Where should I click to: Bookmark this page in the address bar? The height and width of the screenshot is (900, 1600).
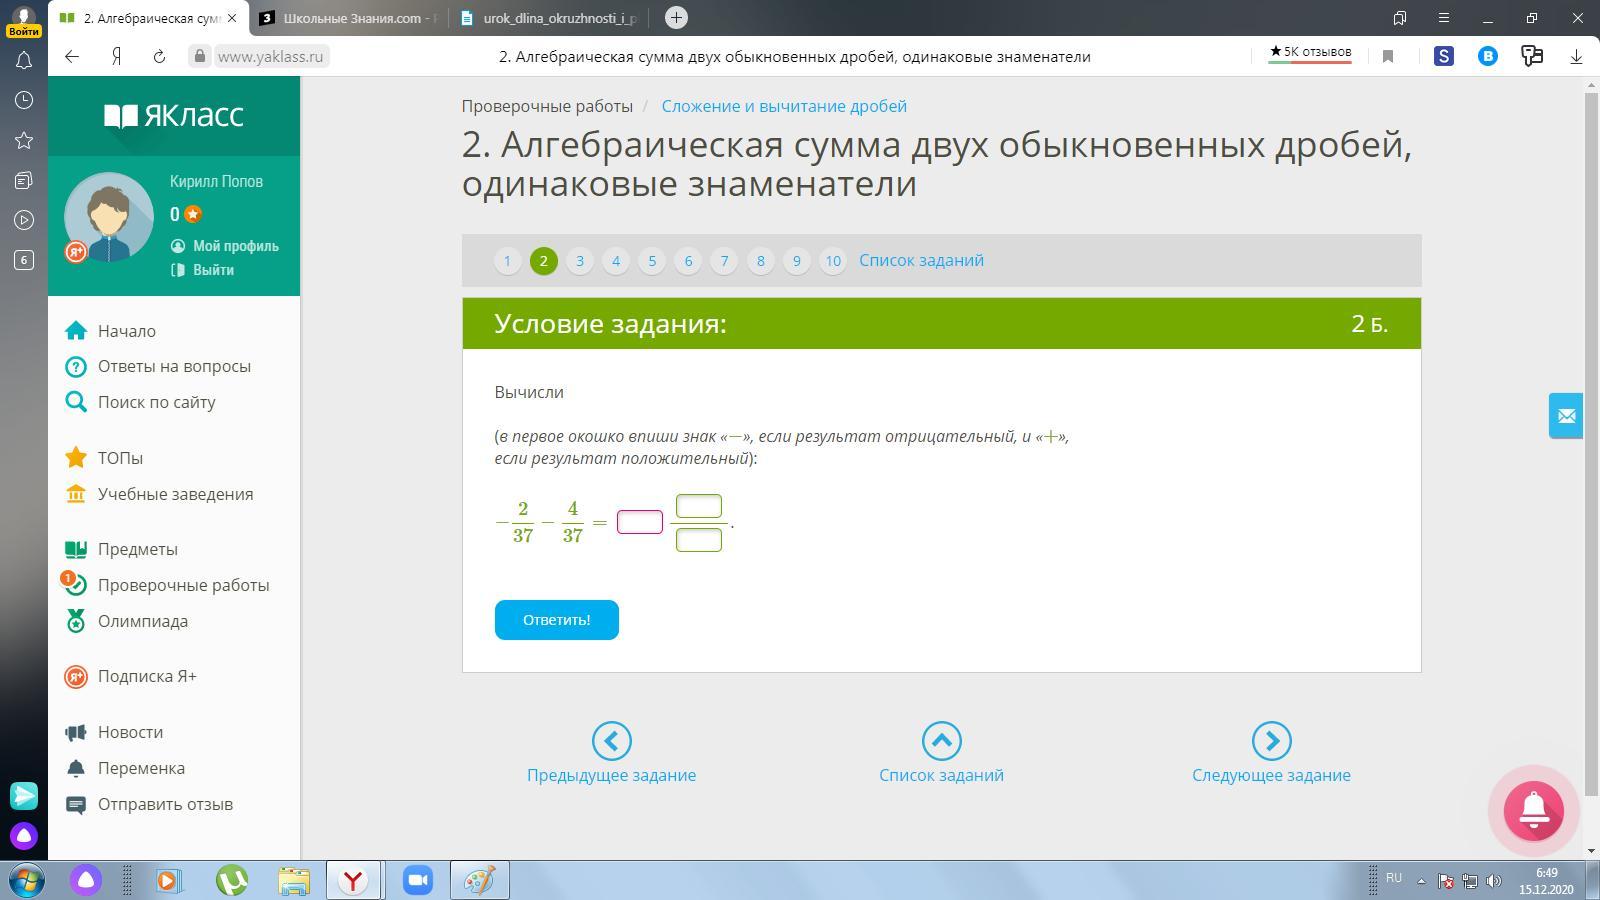[1387, 57]
